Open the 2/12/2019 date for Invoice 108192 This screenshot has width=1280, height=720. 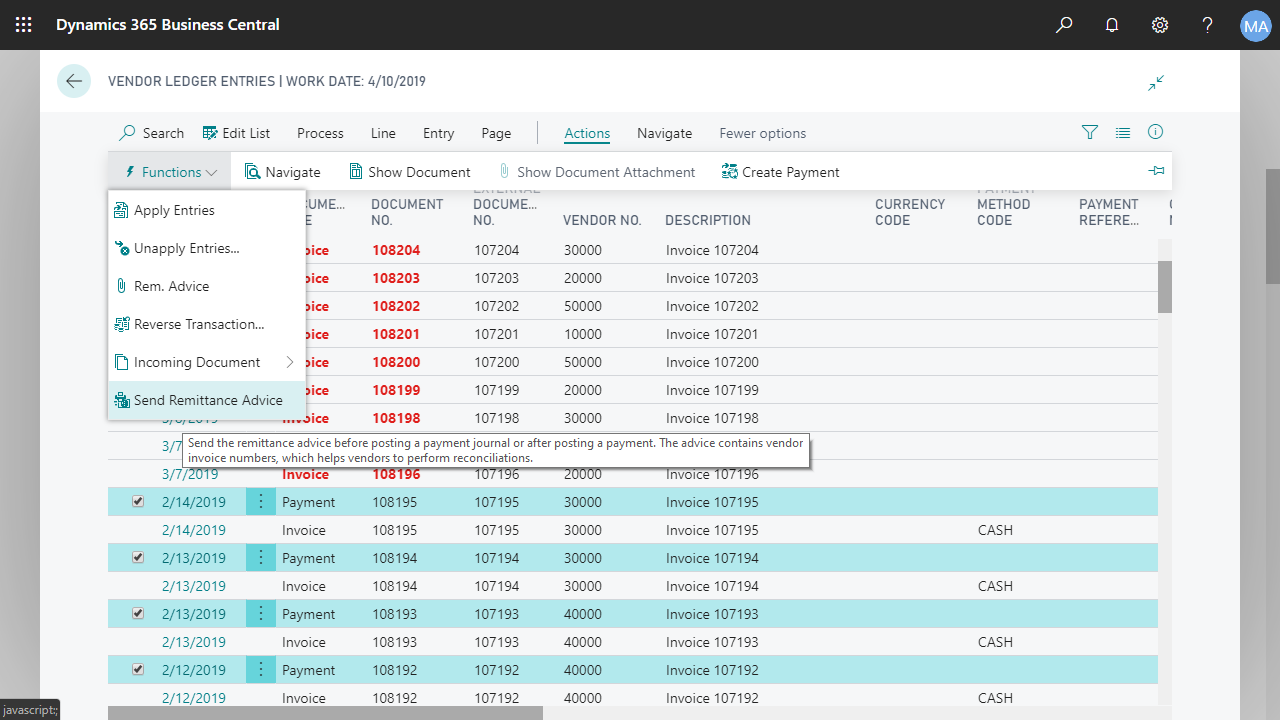[x=194, y=698]
